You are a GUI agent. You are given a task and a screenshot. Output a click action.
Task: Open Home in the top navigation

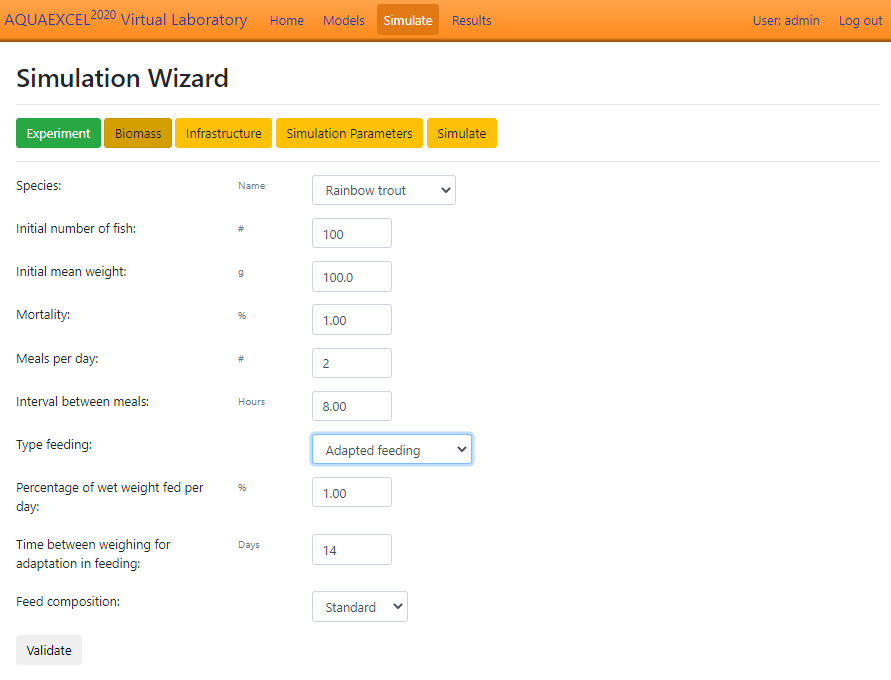286,20
